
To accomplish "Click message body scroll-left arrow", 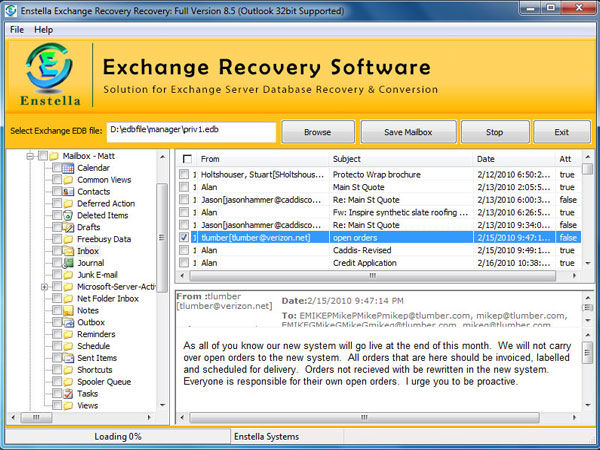I will pyautogui.click(x=182, y=417).
